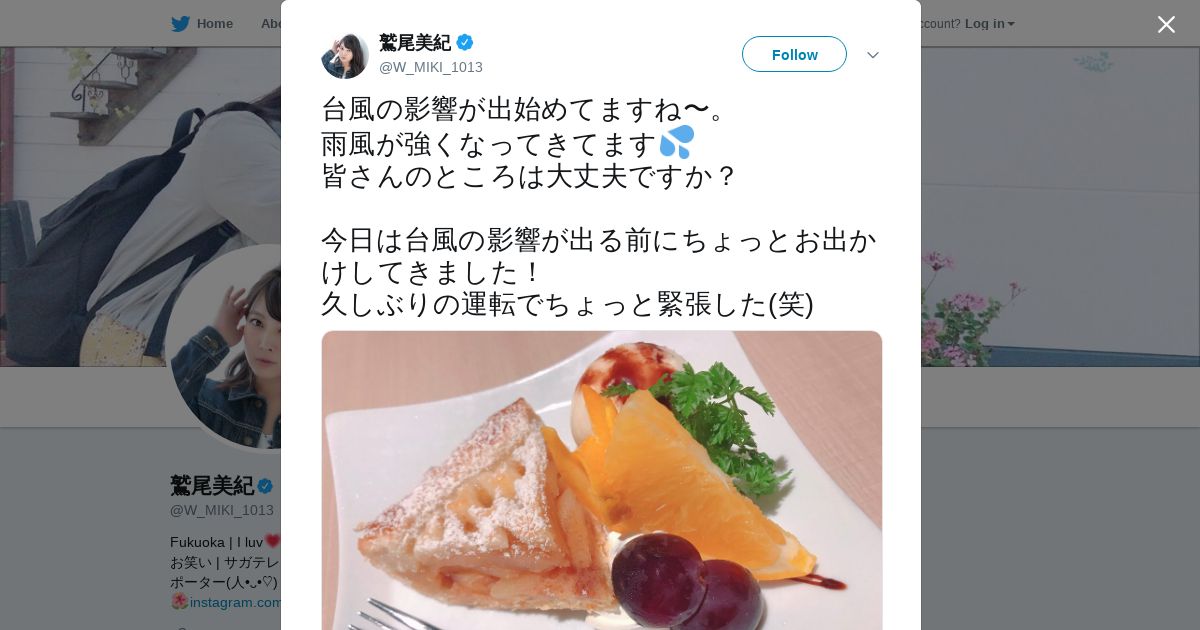Click the Twitter bird logo icon
Image resolution: width=1200 pixels, height=630 pixels.
pyautogui.click(x=180, y=24)
